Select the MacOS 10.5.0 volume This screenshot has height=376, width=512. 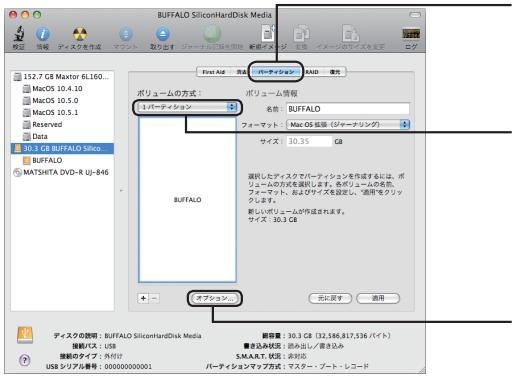coord(62,101)
